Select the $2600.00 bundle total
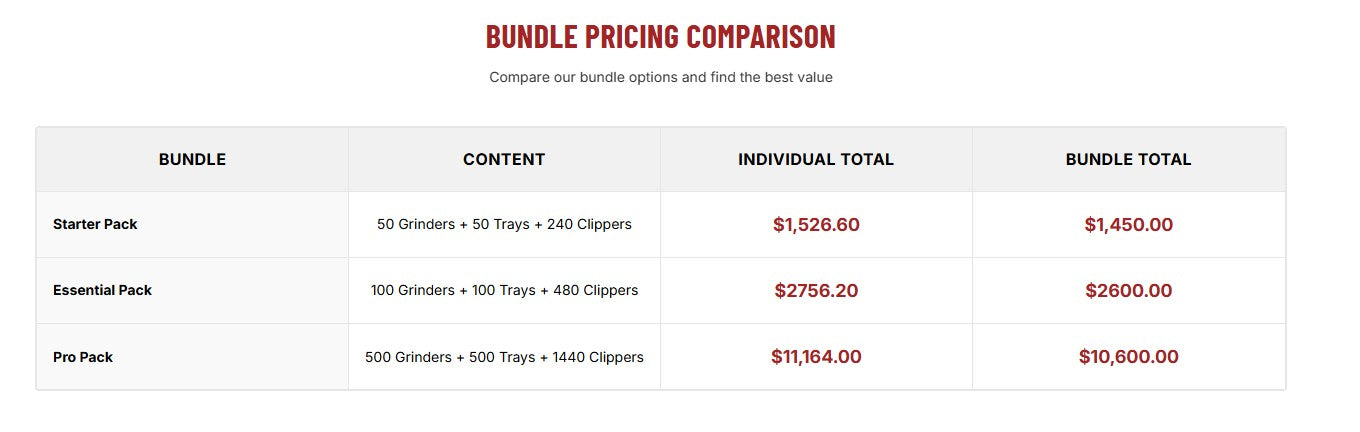The width and height of the screenshot is (1360, 432). click(x=1128, y=291)
